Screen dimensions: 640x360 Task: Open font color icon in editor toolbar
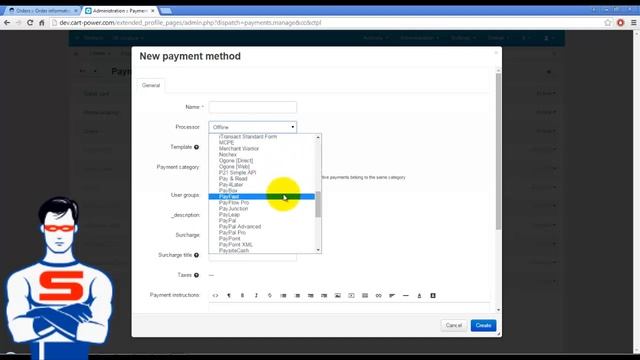coord(419,296)
